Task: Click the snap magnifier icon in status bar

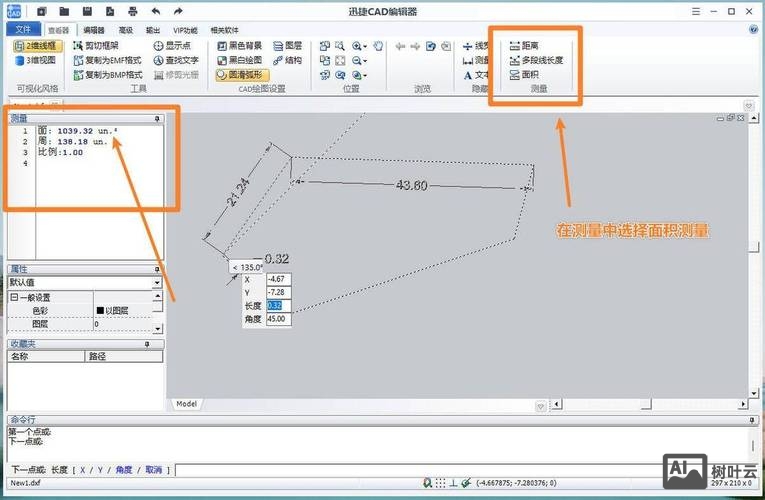Action: point(427,483)
